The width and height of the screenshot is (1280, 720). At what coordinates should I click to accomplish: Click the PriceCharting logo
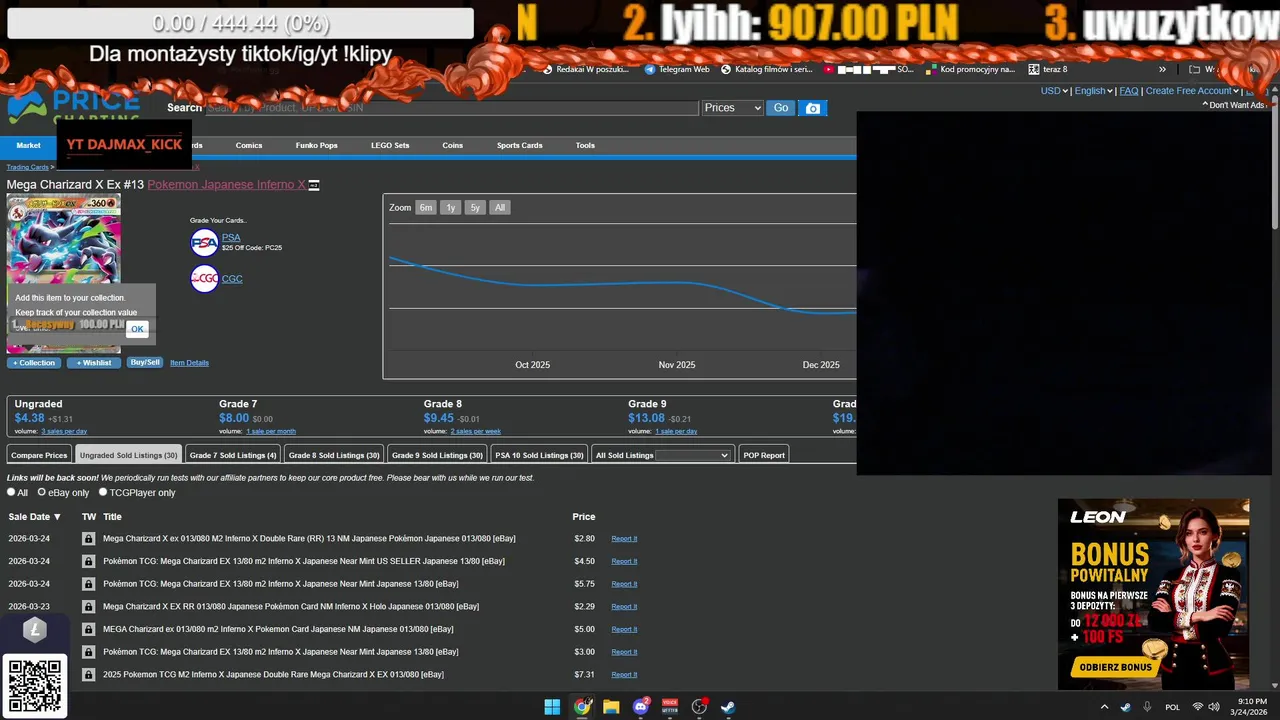[x=74, y=106]
